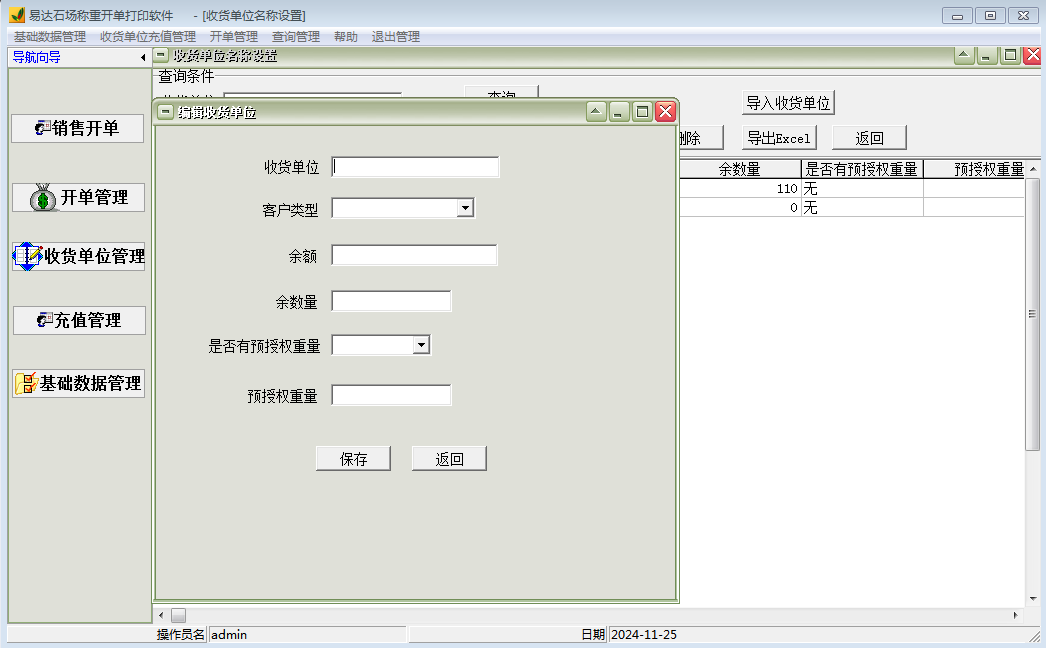
Task: Open the 是否有预授权重量 dropdown
Action: 420,344
